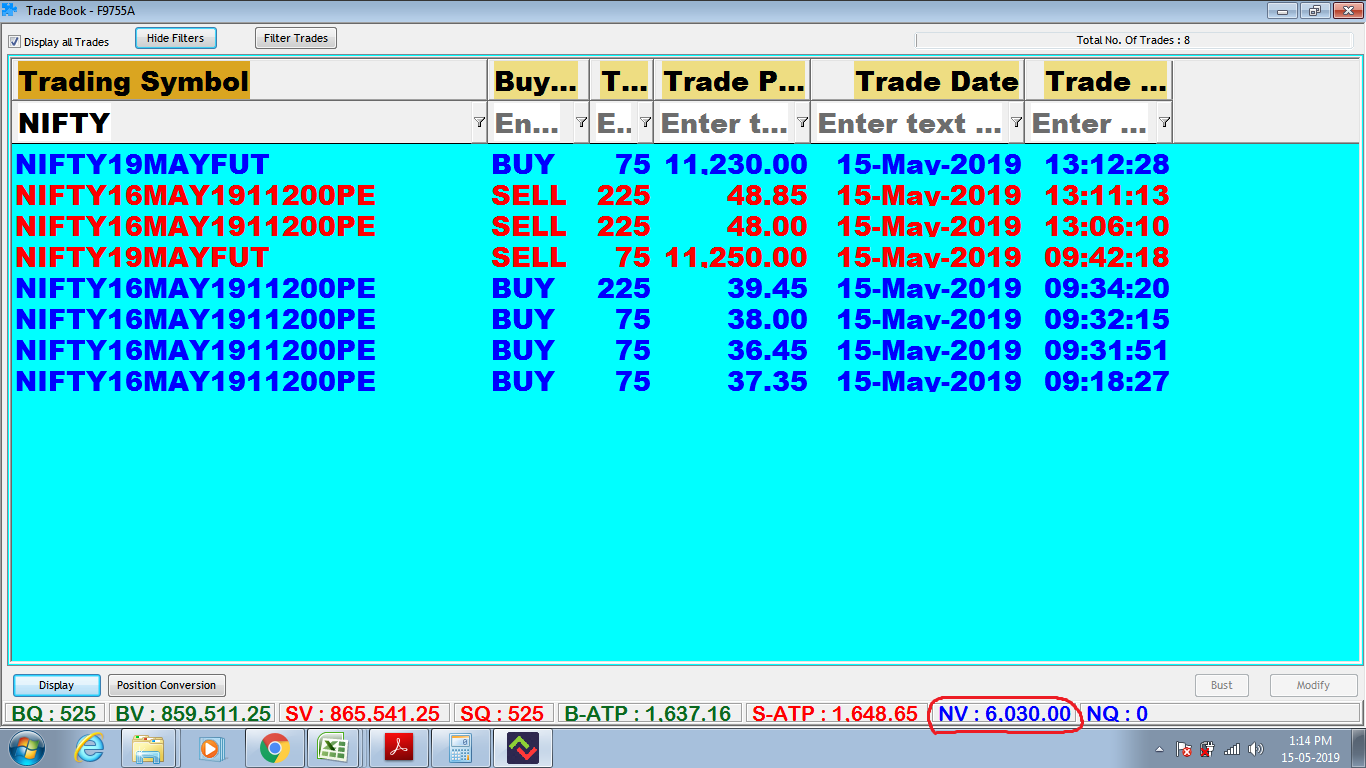Click BQ : 525 status entry
1366x768 pixels.
[x=54, y=714]
